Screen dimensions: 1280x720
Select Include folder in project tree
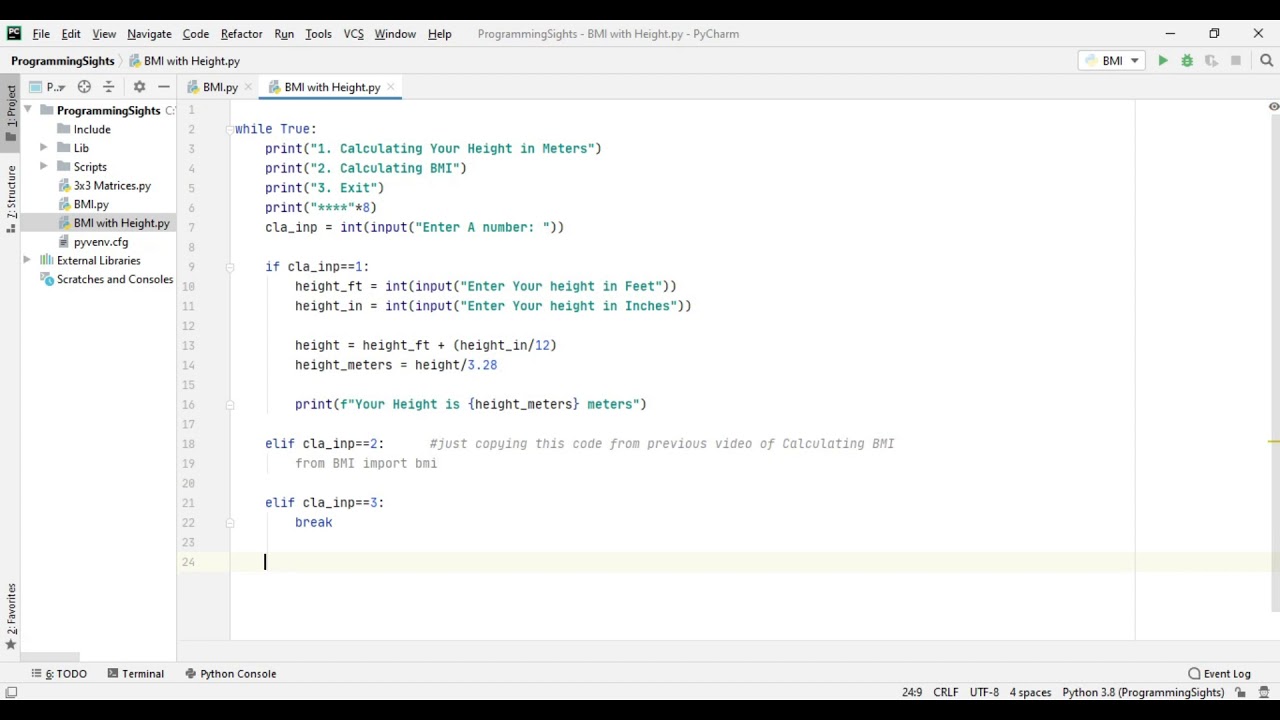[92, 129]
